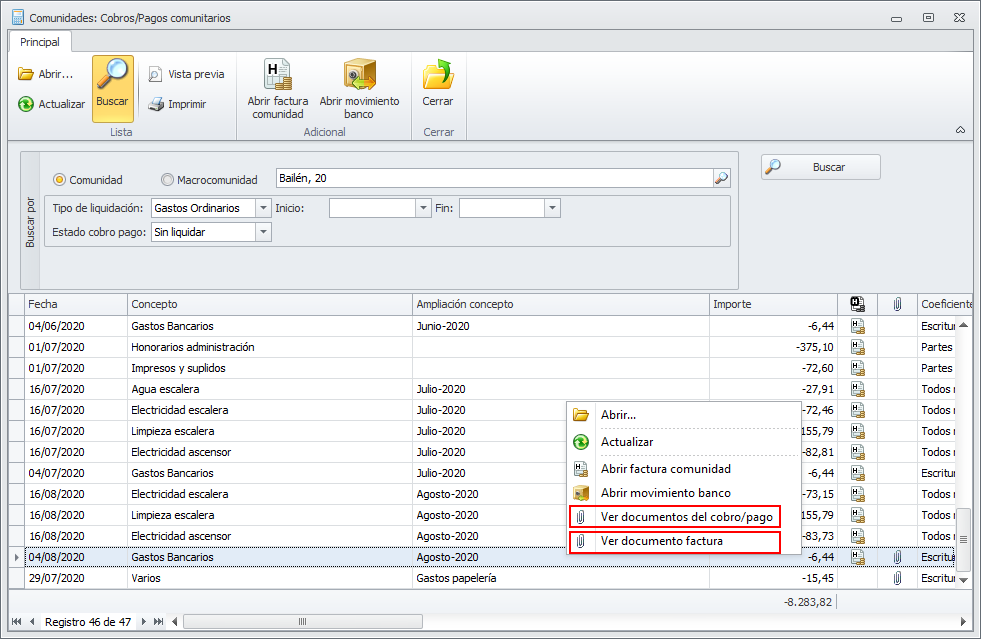Select the Comunidad radio button

60,180
